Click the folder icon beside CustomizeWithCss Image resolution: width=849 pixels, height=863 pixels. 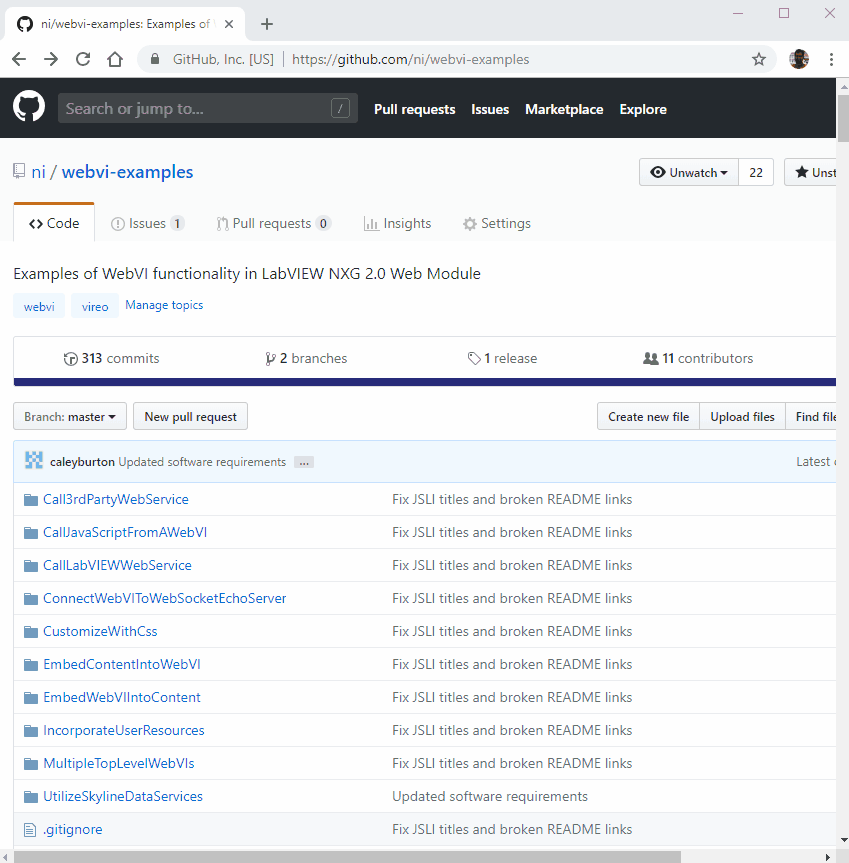pos(31,632)
